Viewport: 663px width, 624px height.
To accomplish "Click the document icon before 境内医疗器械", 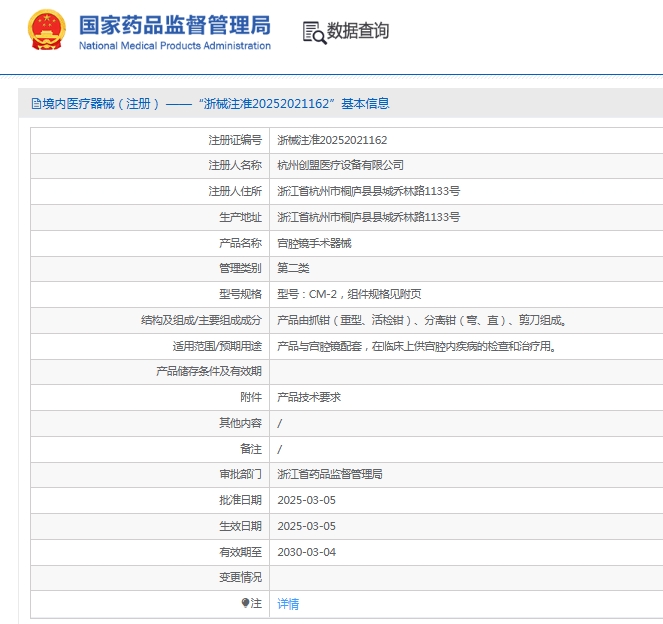I will tap(36, 104).
